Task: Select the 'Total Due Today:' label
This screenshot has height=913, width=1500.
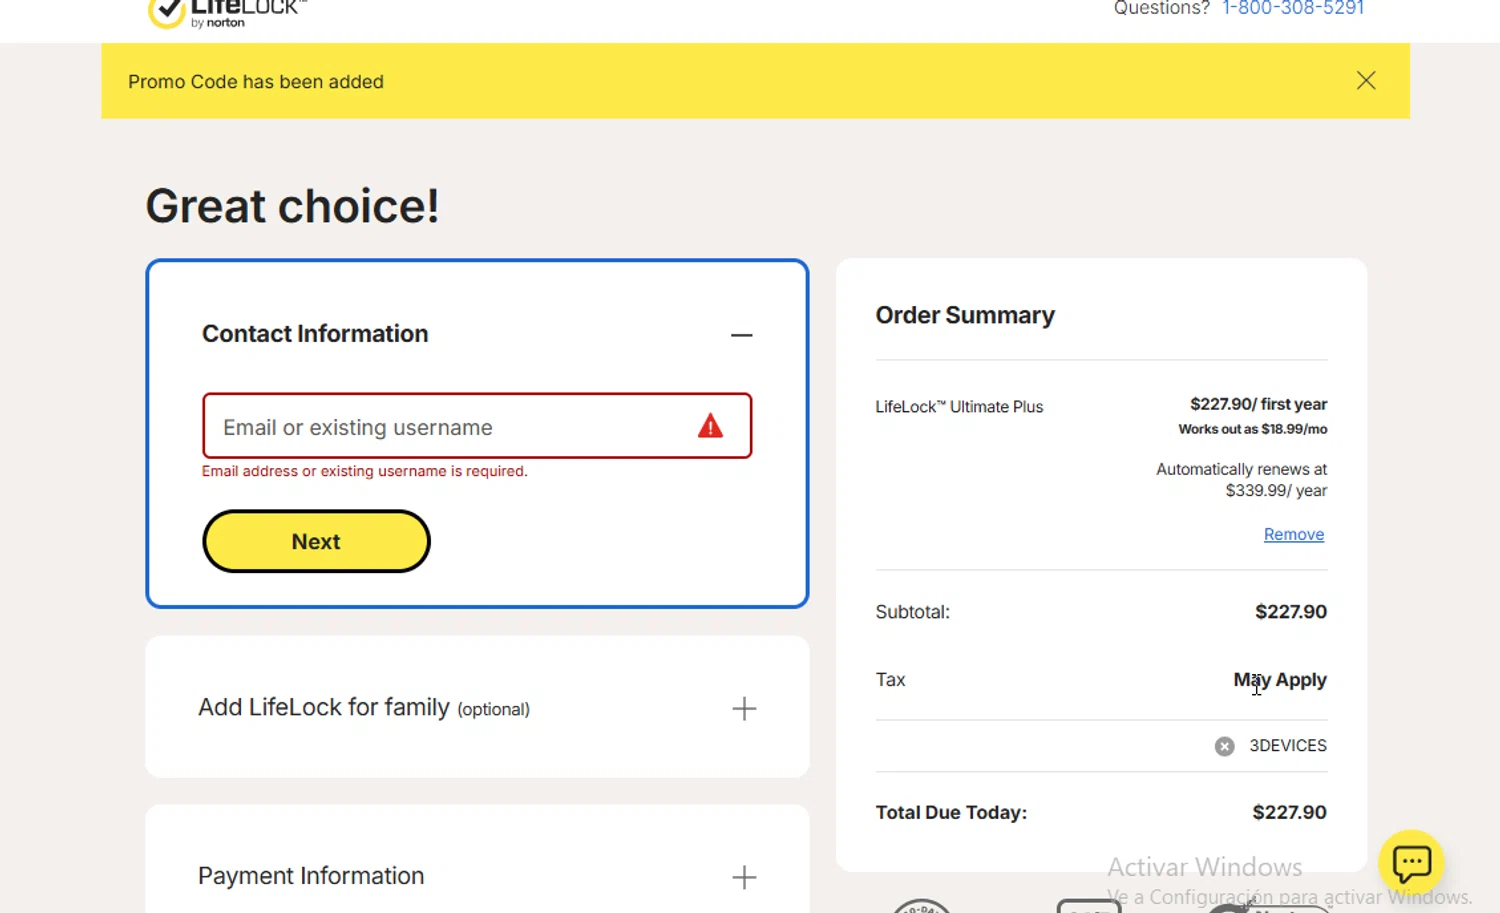Action: coord(951,812)
